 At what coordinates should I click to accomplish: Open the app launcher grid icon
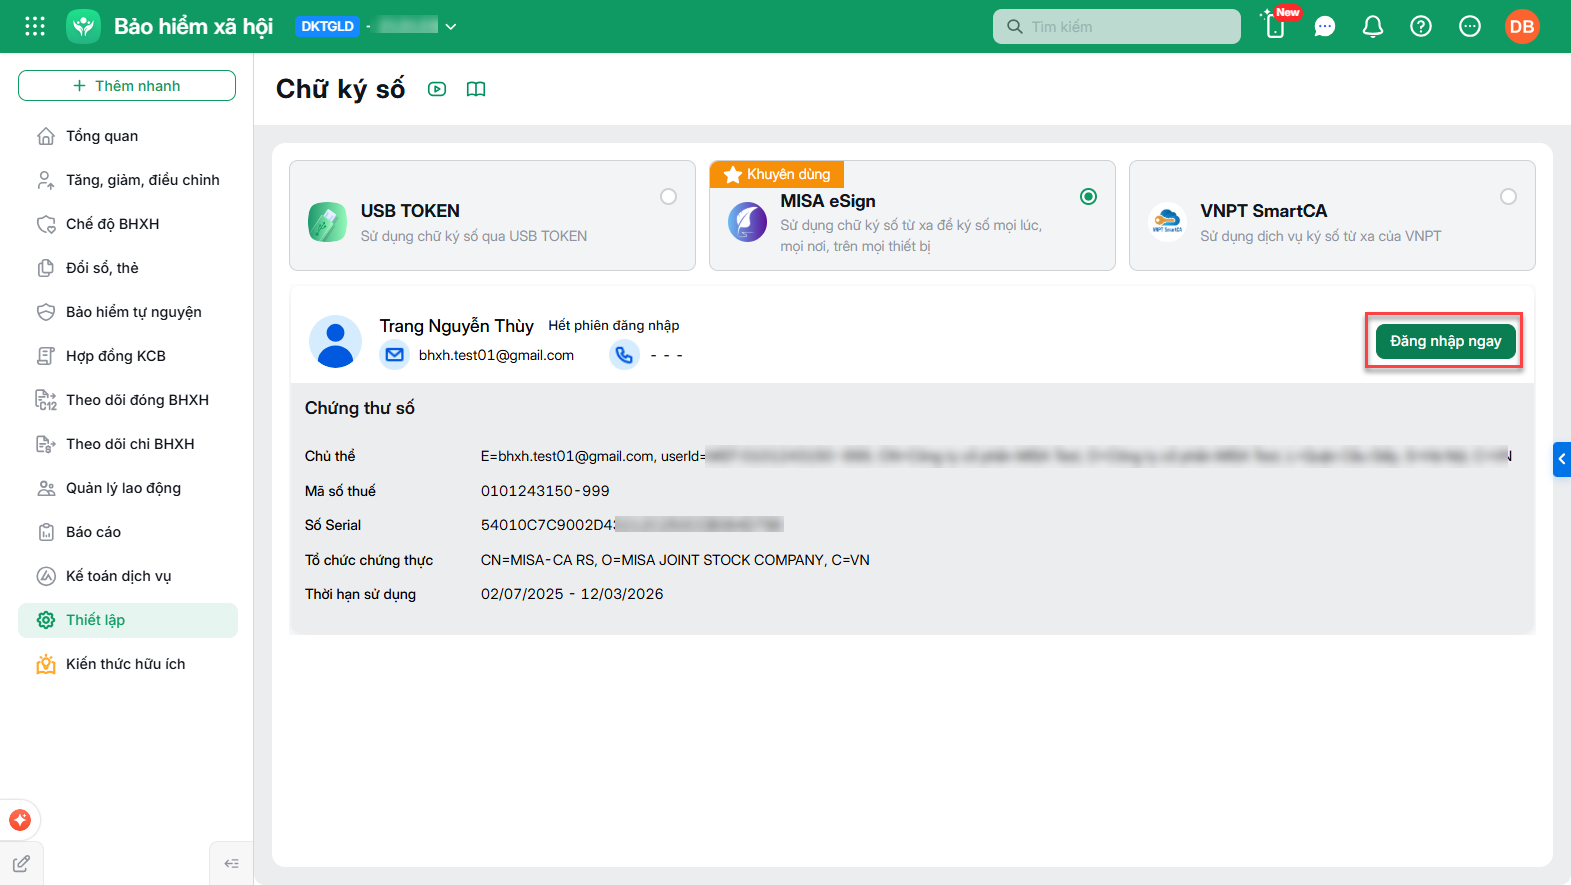tap(35, 26)
